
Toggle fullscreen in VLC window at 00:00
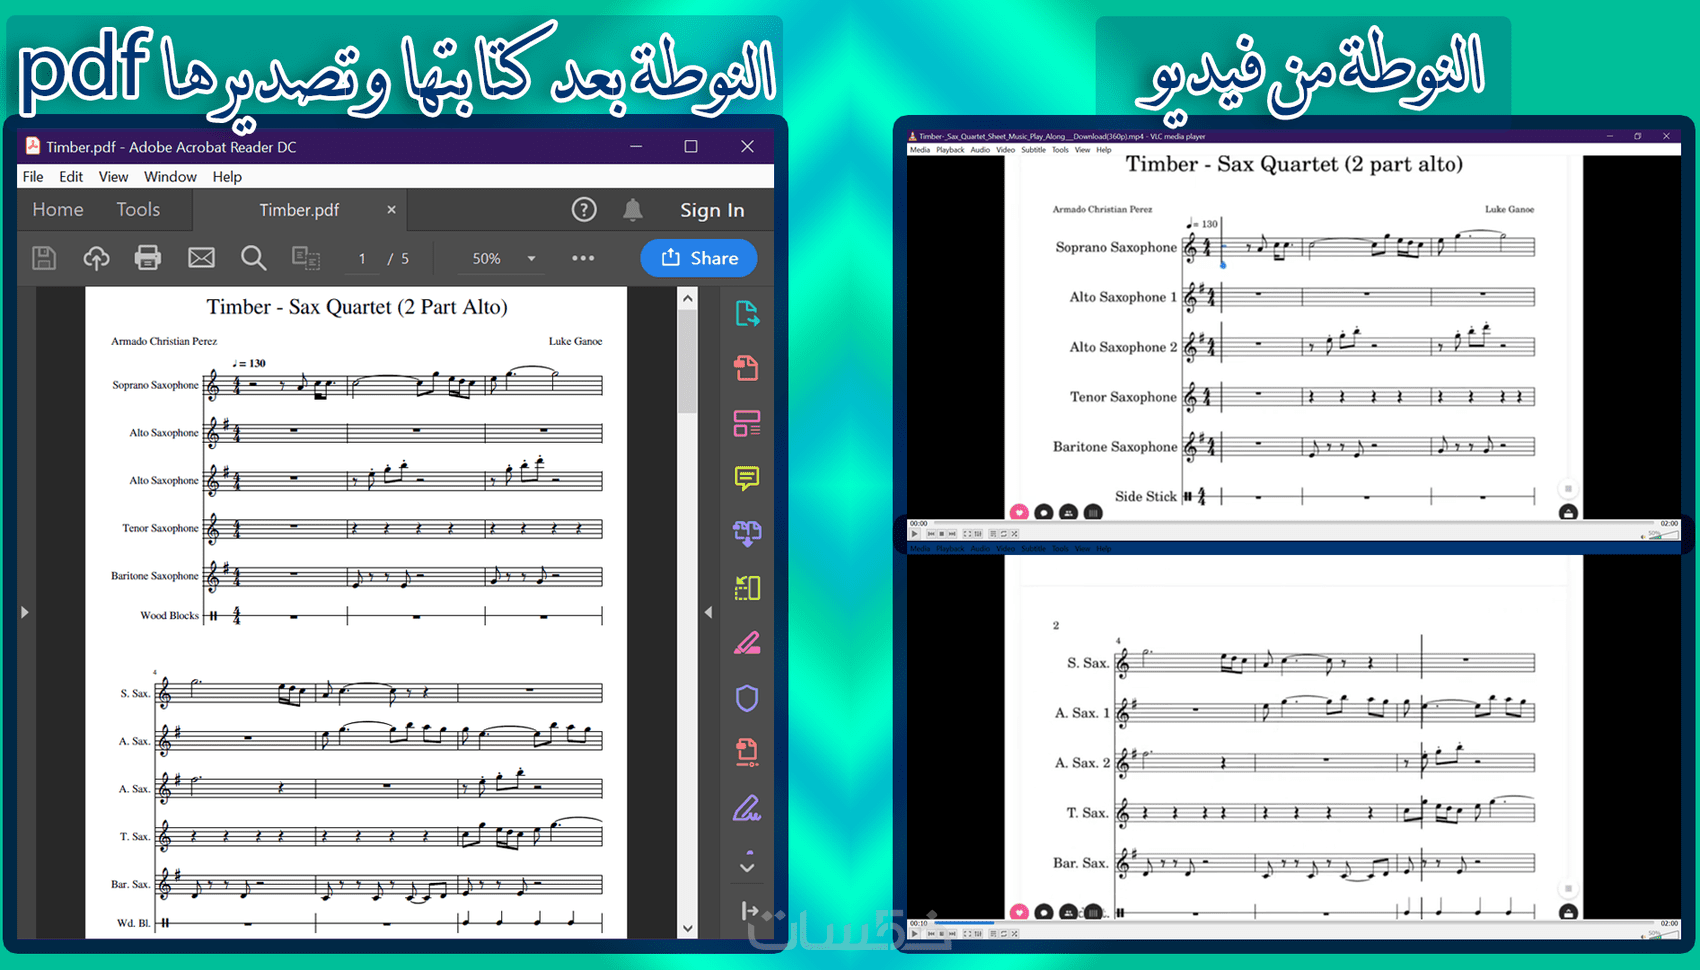click(967, 534)
